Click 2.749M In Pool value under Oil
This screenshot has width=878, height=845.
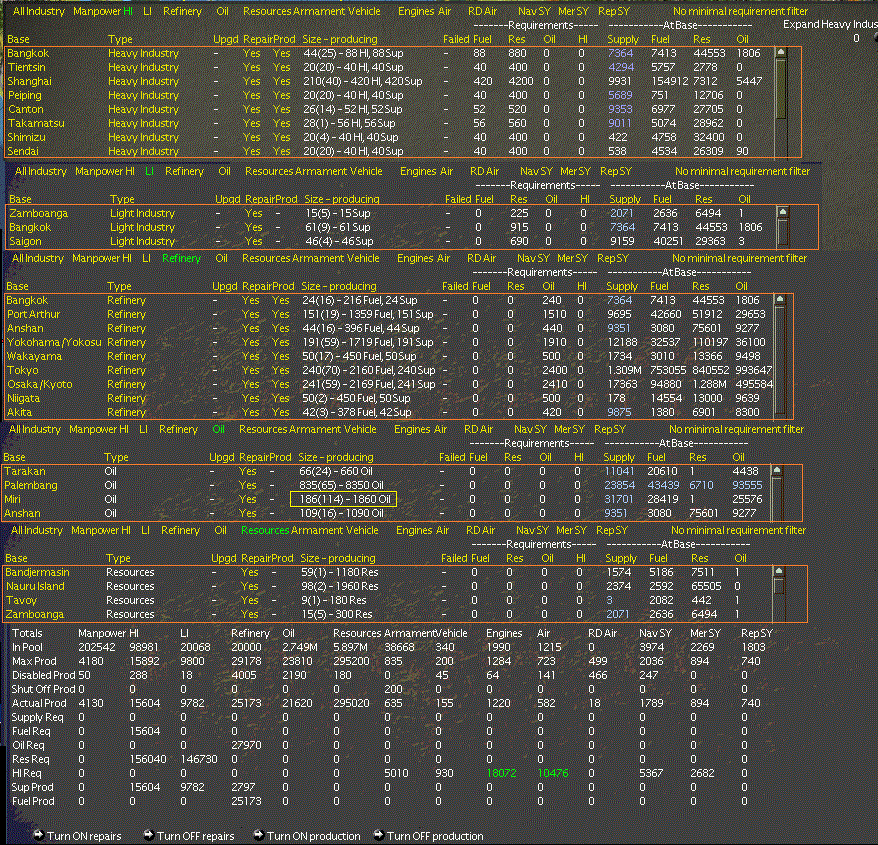coord(300,647)
